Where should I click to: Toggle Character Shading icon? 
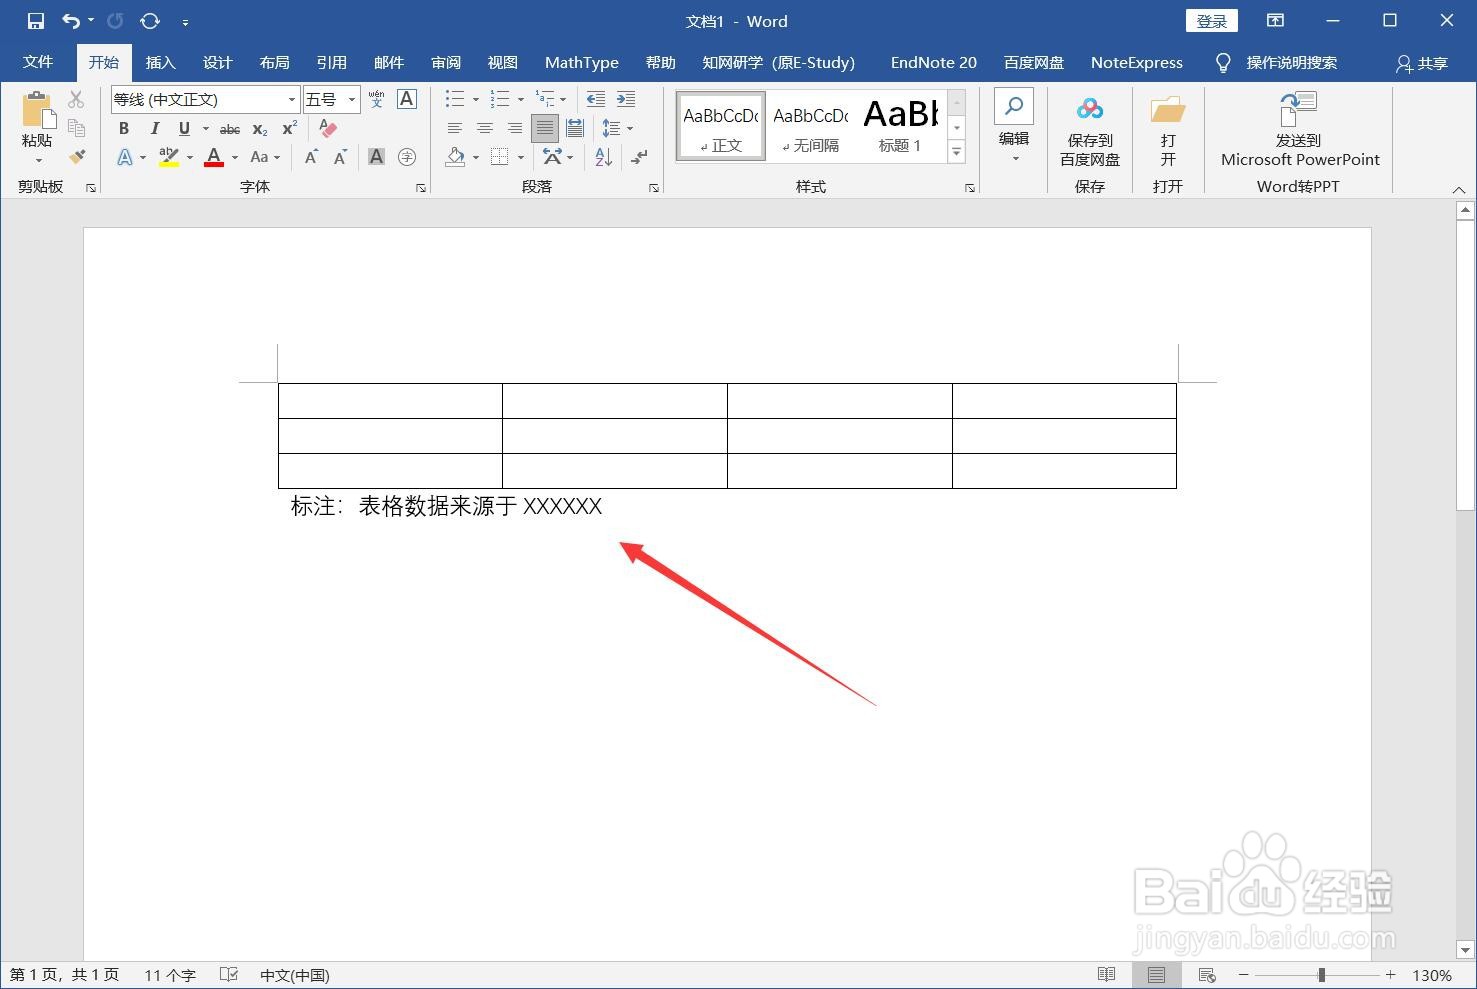point(376,157)
